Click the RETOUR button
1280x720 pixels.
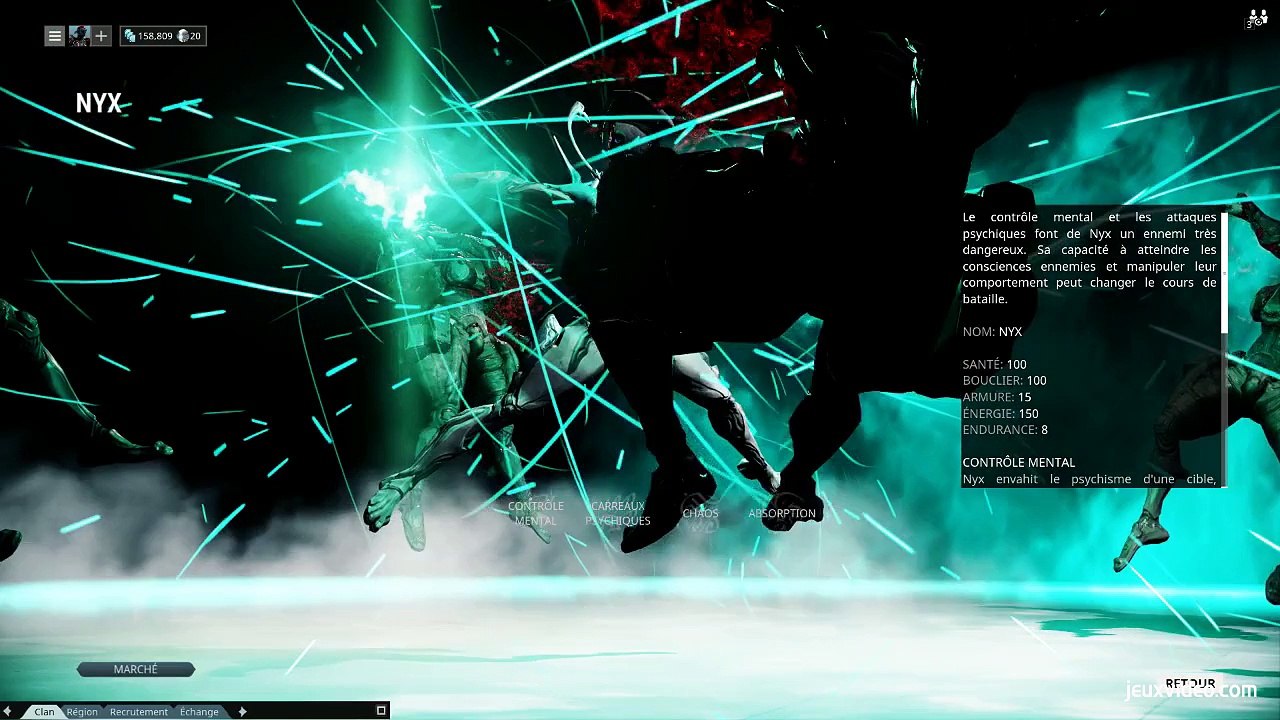tap(1190, 684)
